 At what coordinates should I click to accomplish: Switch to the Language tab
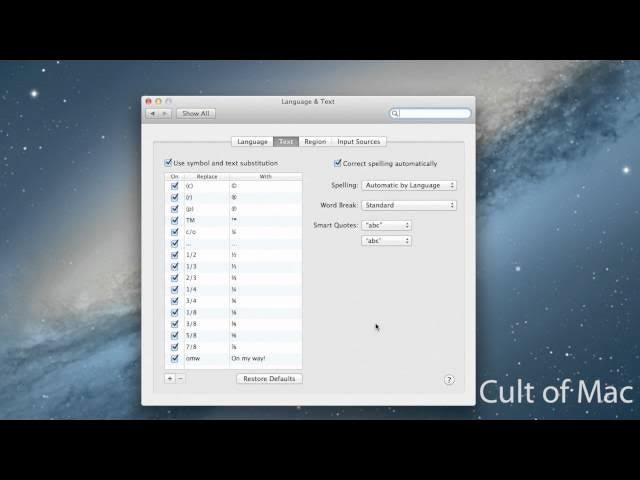[x=252, y=142]
